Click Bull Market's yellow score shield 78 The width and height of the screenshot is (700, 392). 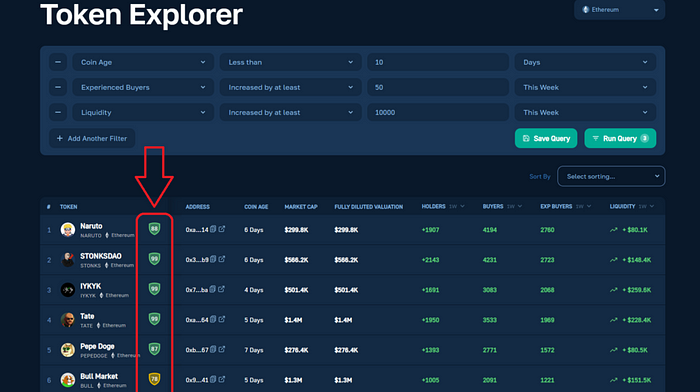point(154,379)
